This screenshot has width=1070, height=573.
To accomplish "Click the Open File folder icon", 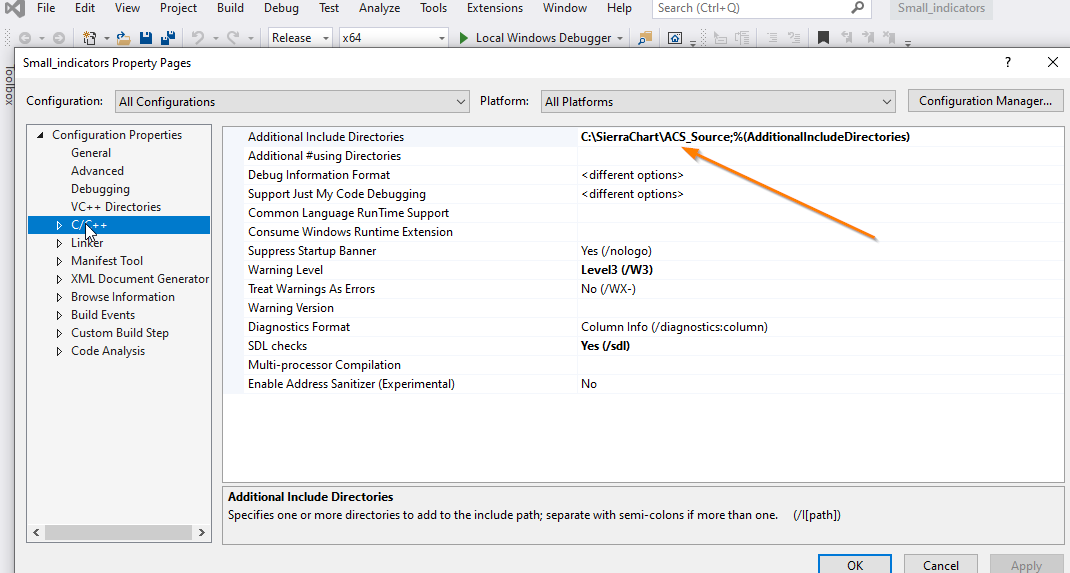I will [x=124, y=38].
